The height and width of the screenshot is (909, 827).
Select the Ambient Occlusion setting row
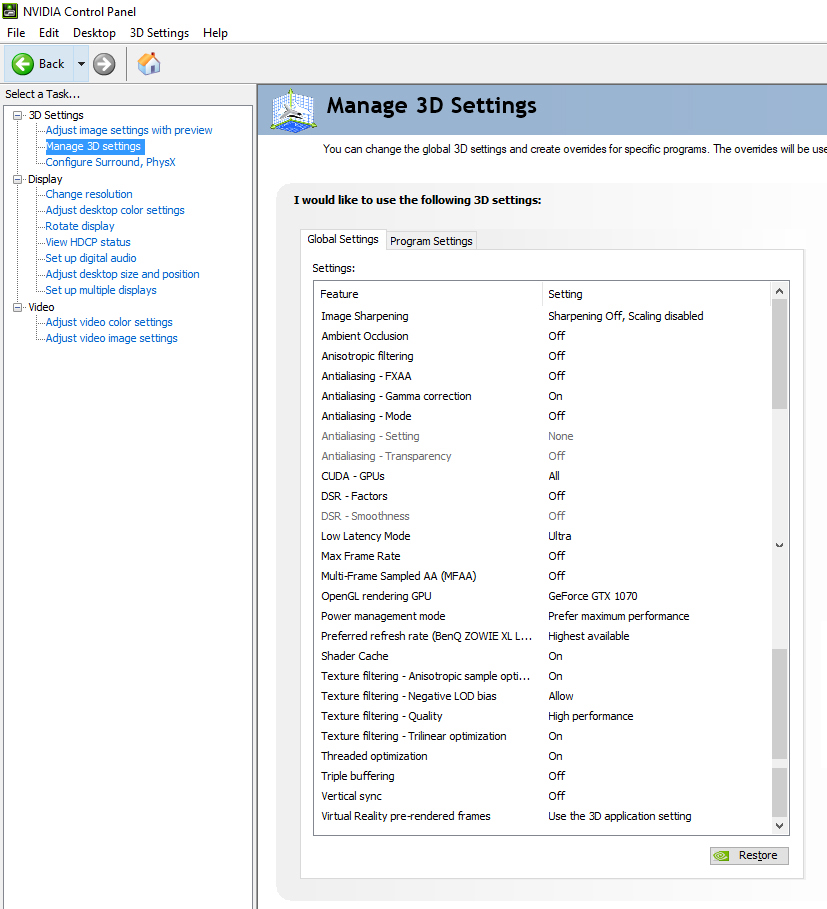543,336
